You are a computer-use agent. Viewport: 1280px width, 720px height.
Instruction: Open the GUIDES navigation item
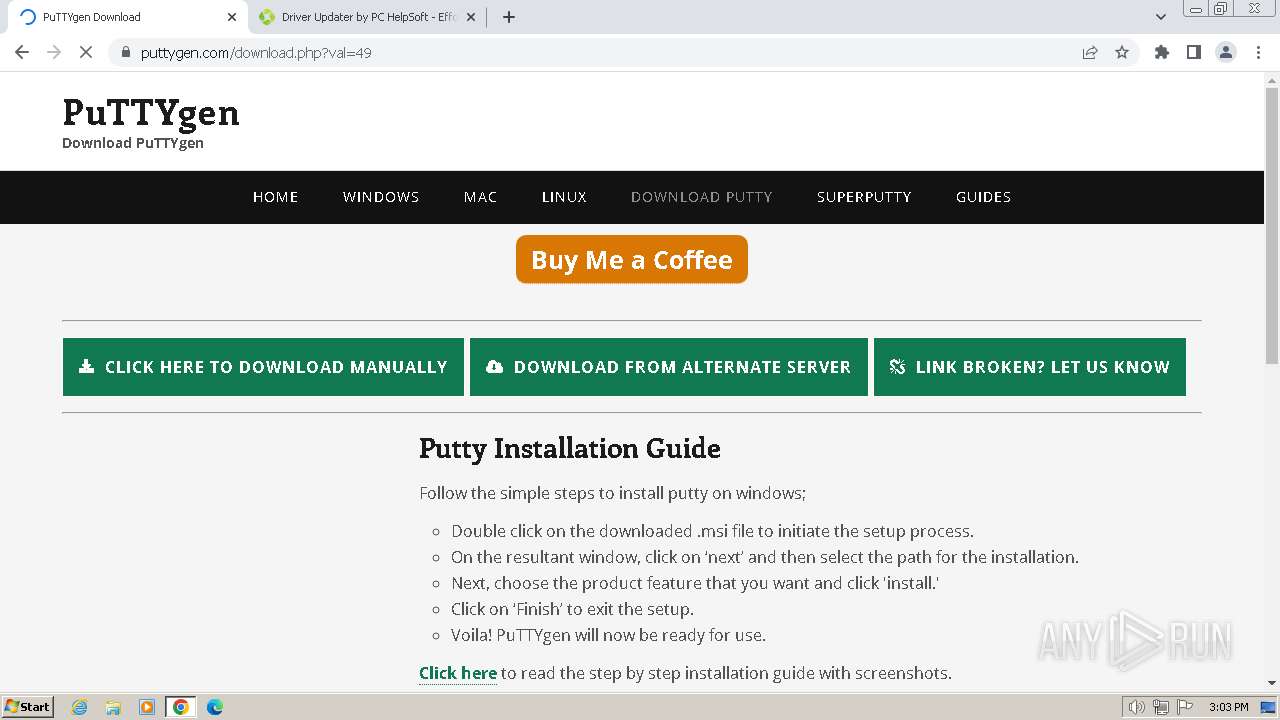point(983,197)
